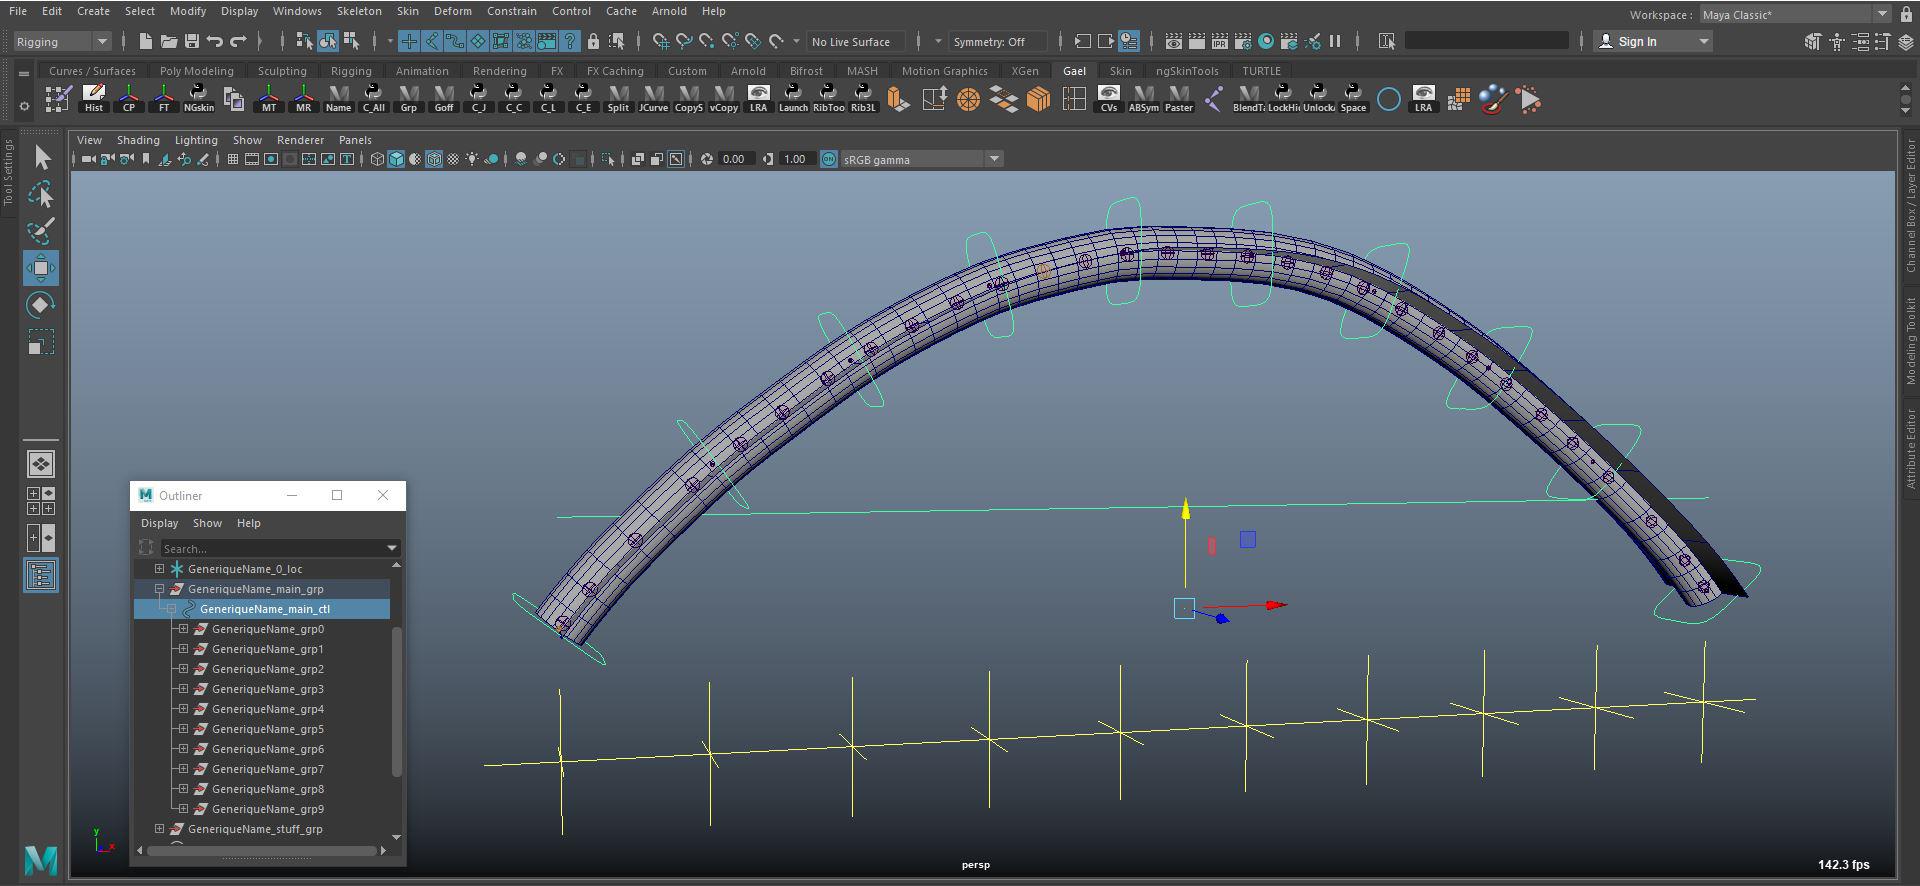The height and width of the screenshot is (886, 1920).
Task: Open the IPR render icon
Action: click(x=1219, y=41)
